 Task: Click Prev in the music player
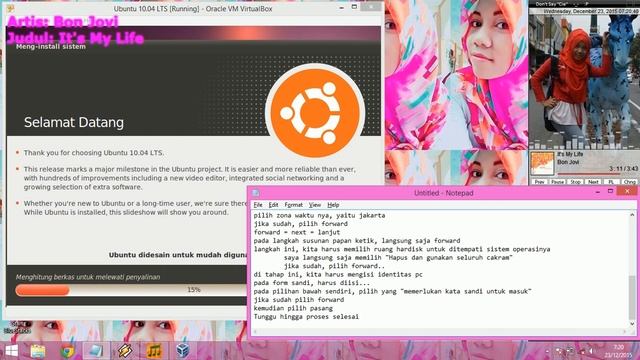point(540,182)
